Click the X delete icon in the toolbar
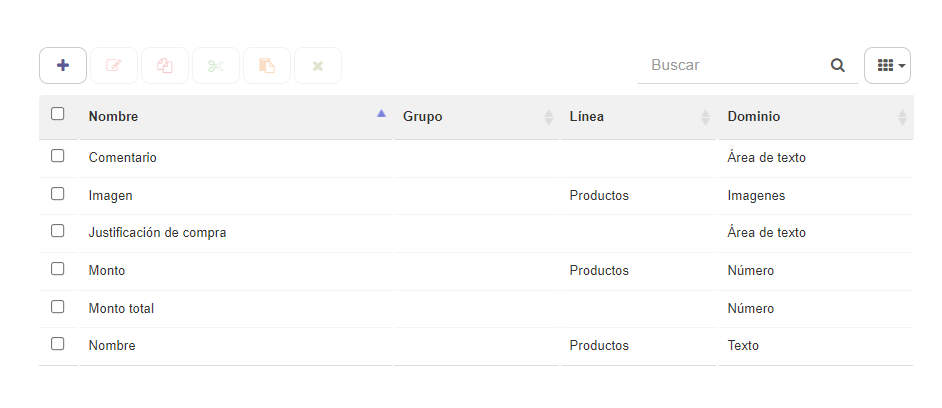This screenshot has height=408, width=942. coord(318,65)
